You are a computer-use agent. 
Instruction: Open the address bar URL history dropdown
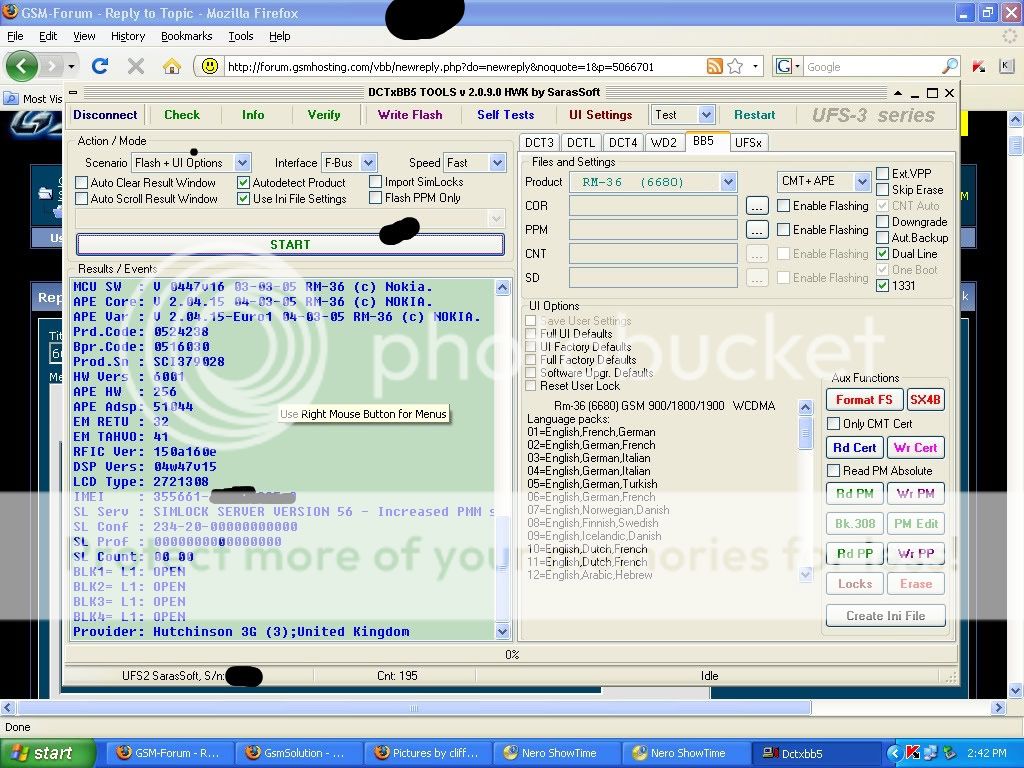click(x=755, y=66)
